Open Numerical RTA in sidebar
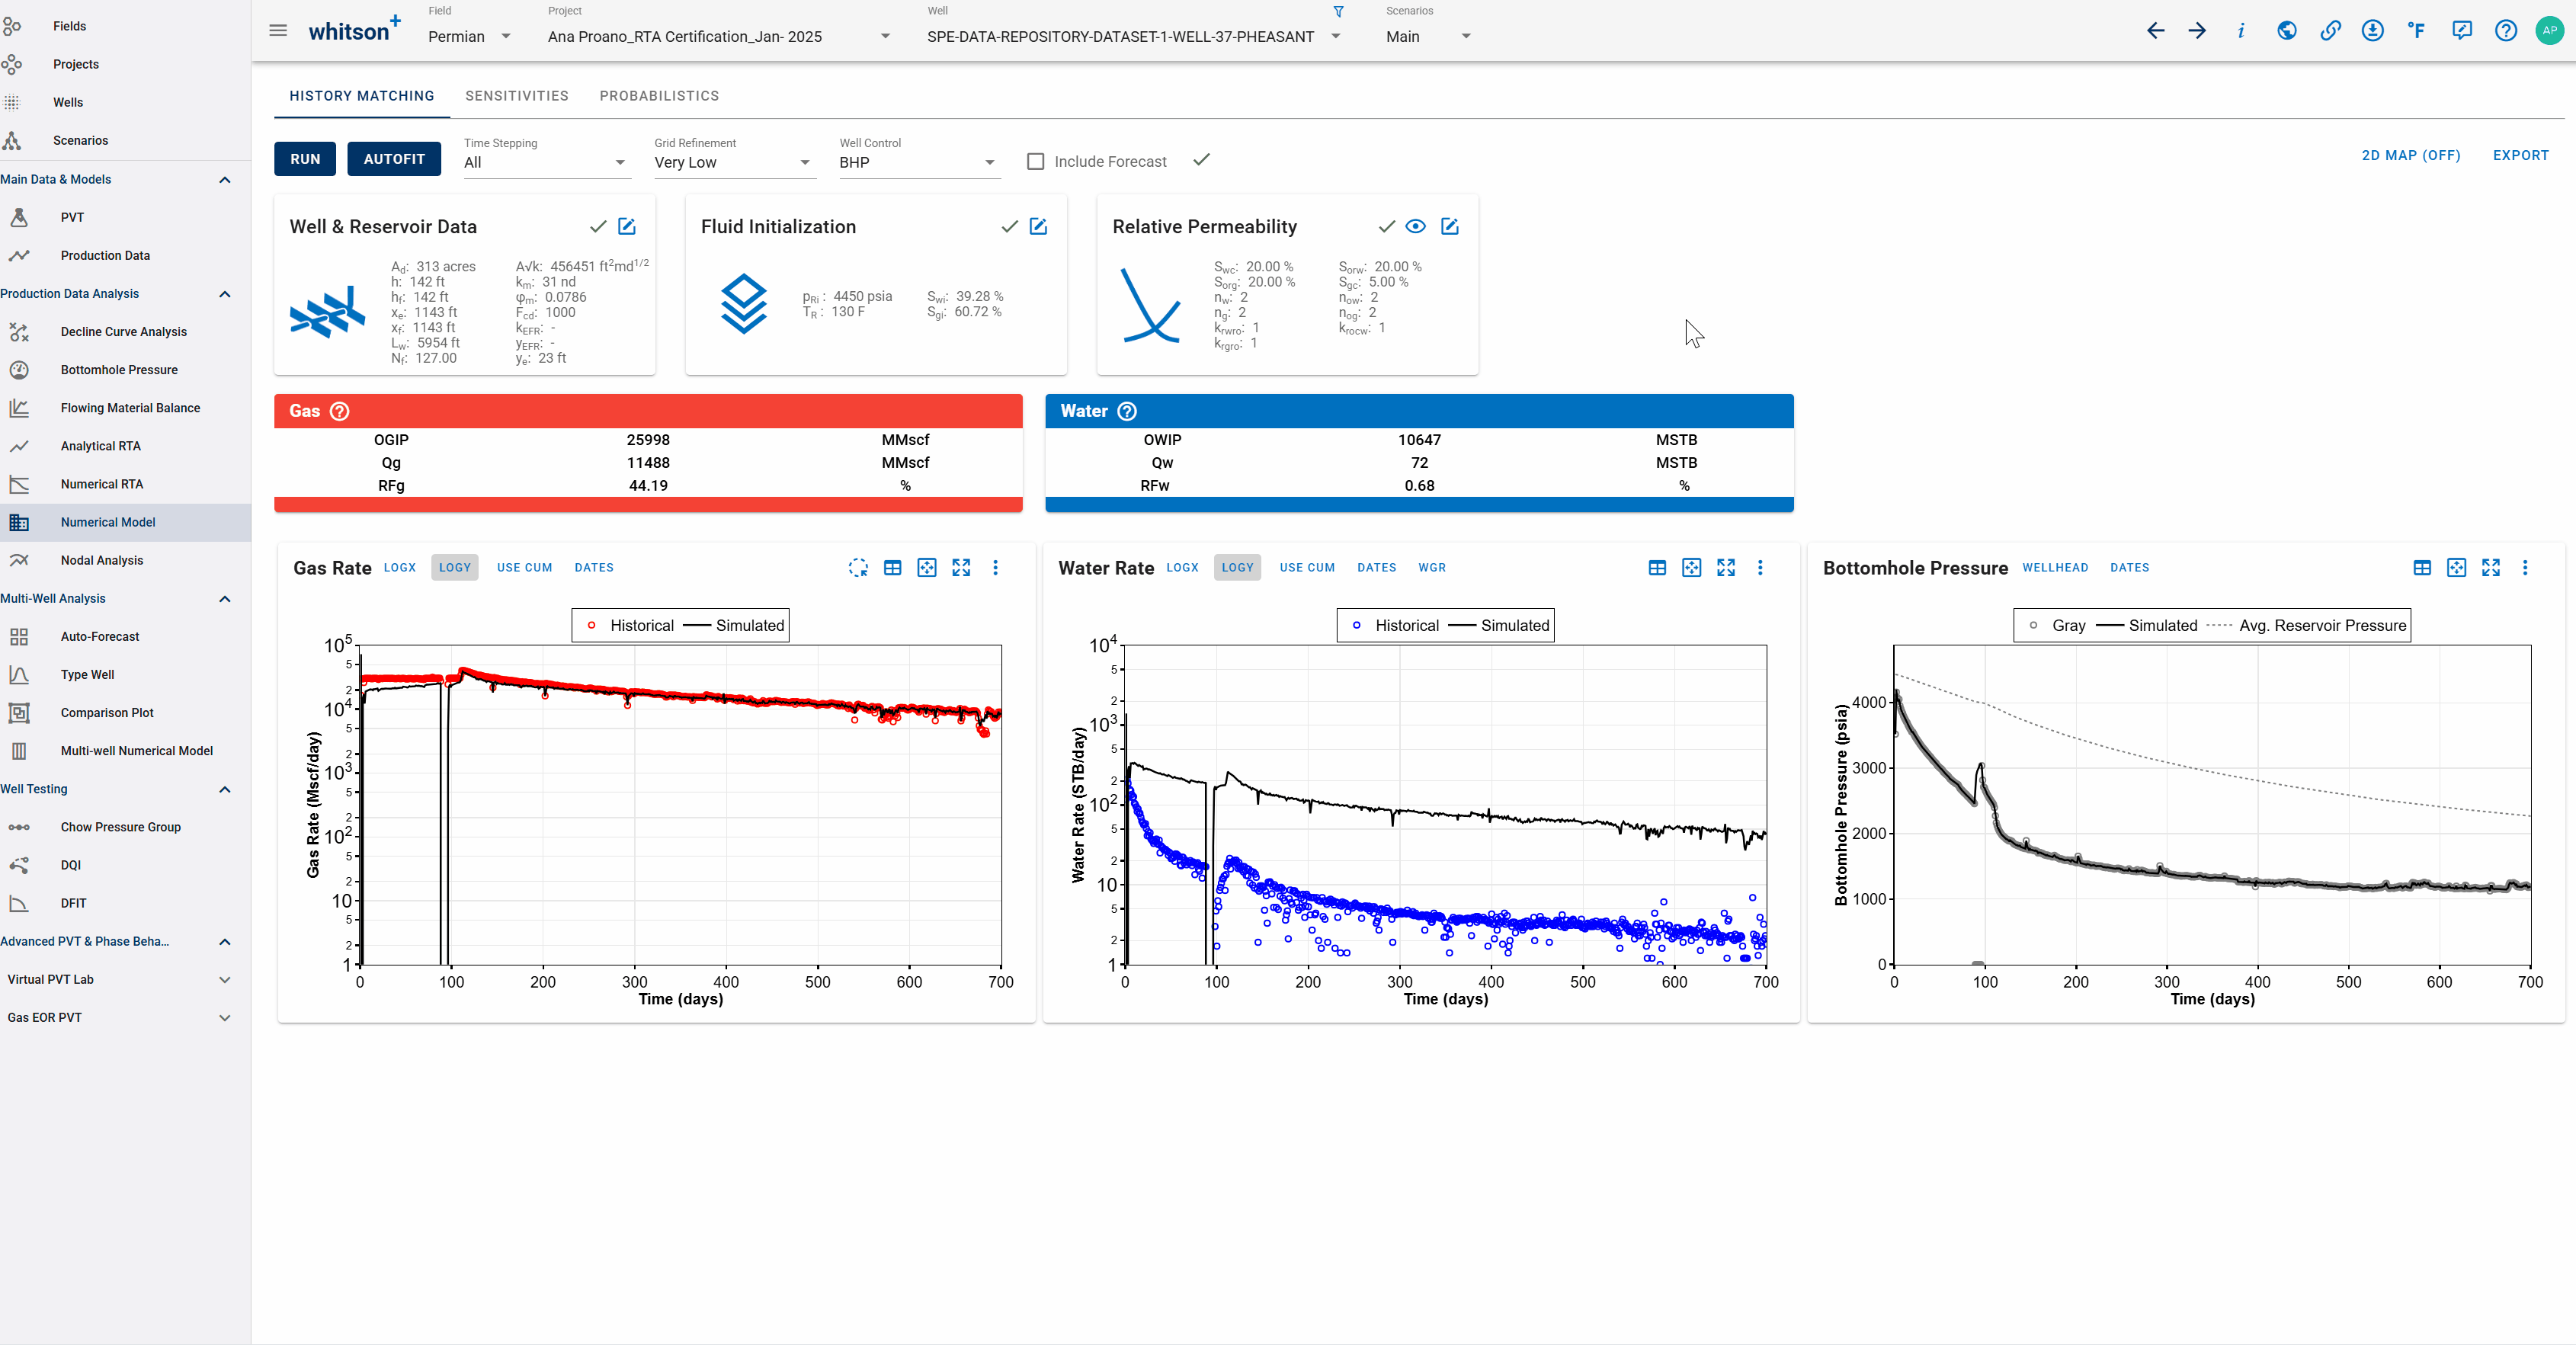 (101, 484)
